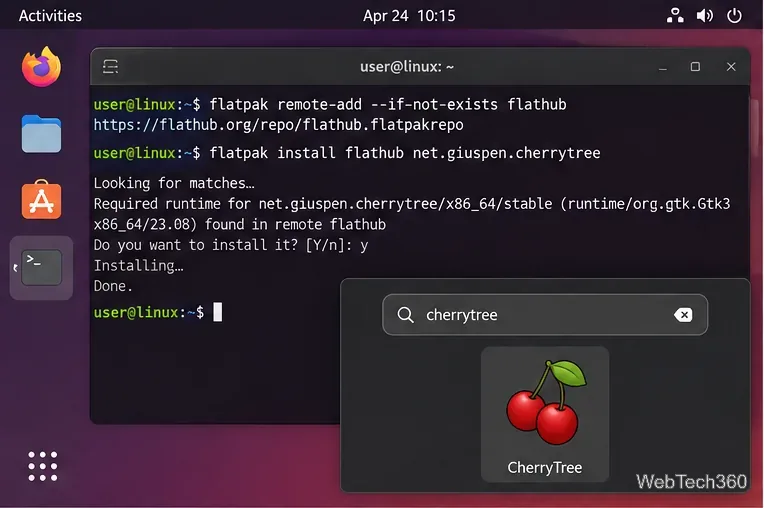Viewport: 764px width, 508px height.
Task: Select the Terminal icon in the dock
Action: click(x=41, y=267)
